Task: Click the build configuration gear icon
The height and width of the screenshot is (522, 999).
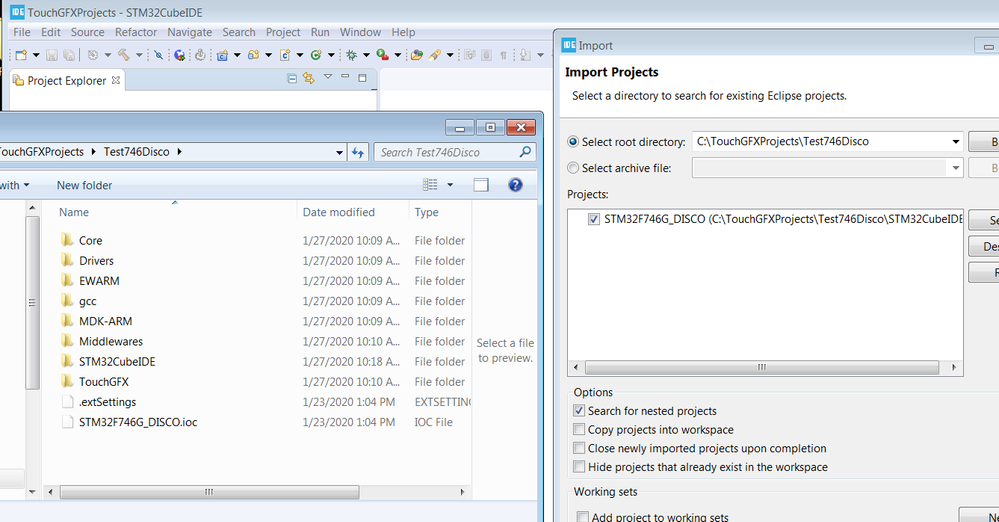Action: pos(93,55)
